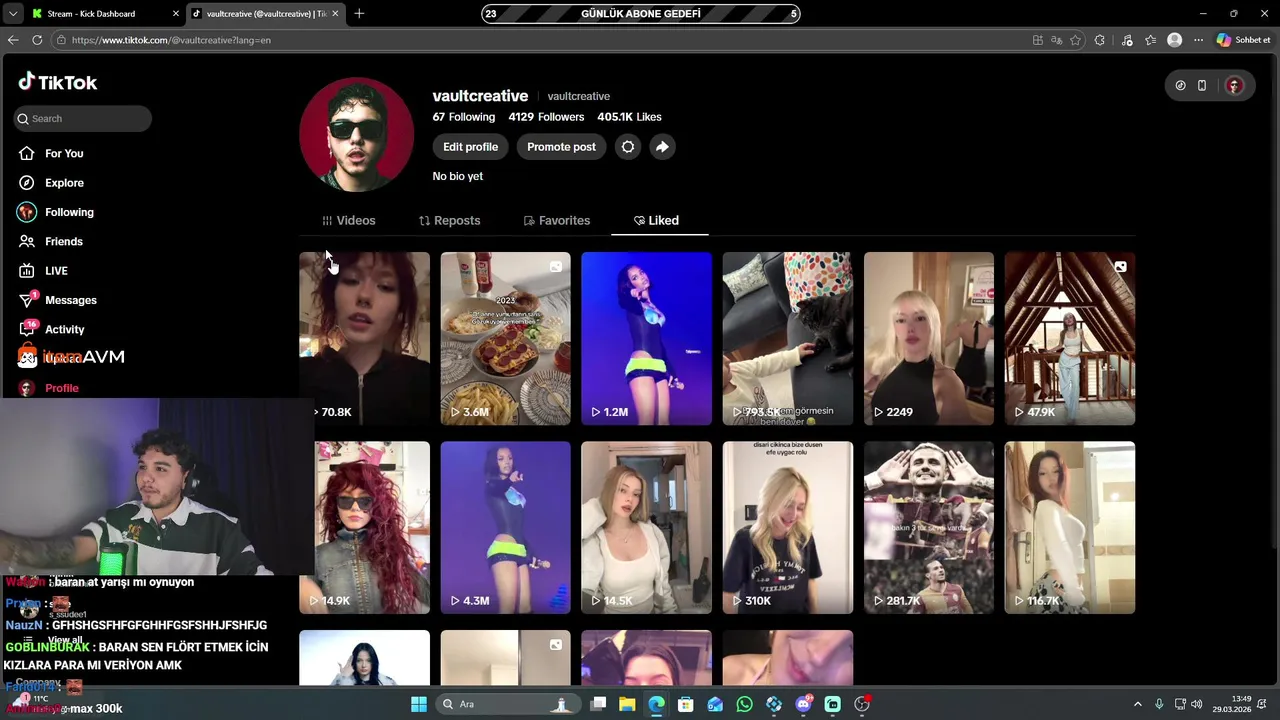The image size is (1280, 720).
Task: Open the account avatar menu top right
Action: click(x=1234, y=85)
